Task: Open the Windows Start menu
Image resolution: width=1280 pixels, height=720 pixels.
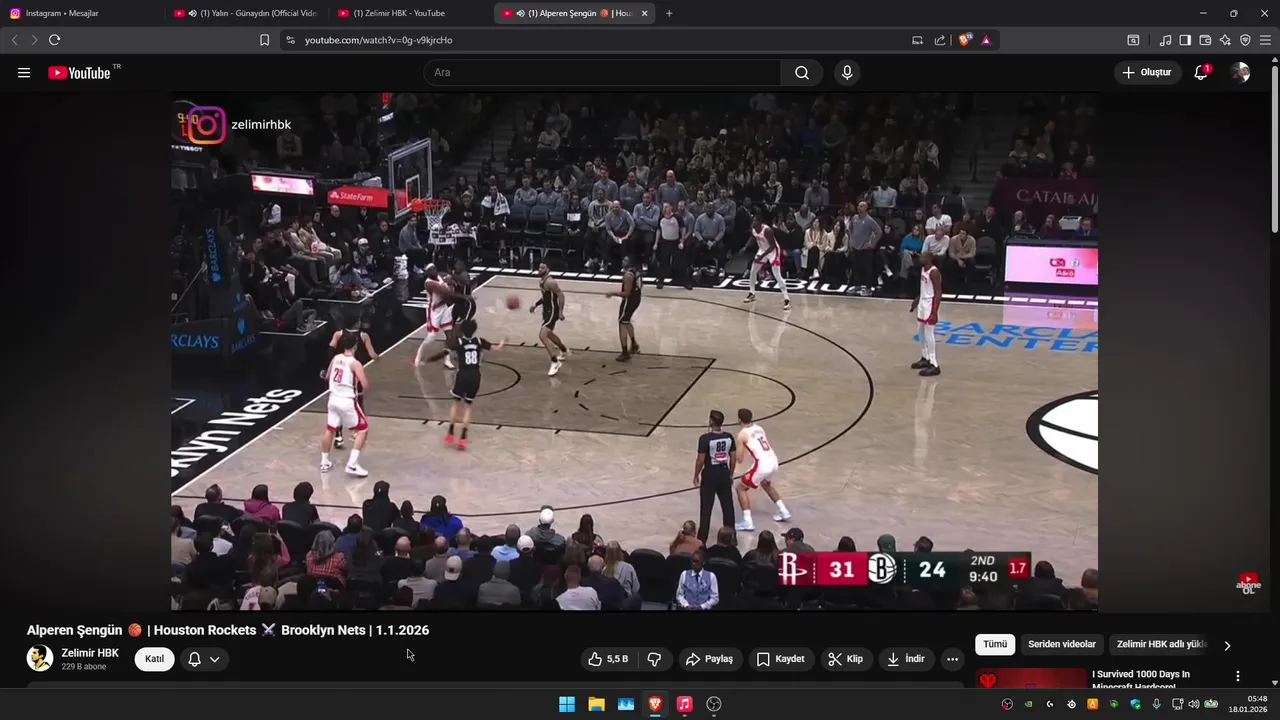Action: 567,704
